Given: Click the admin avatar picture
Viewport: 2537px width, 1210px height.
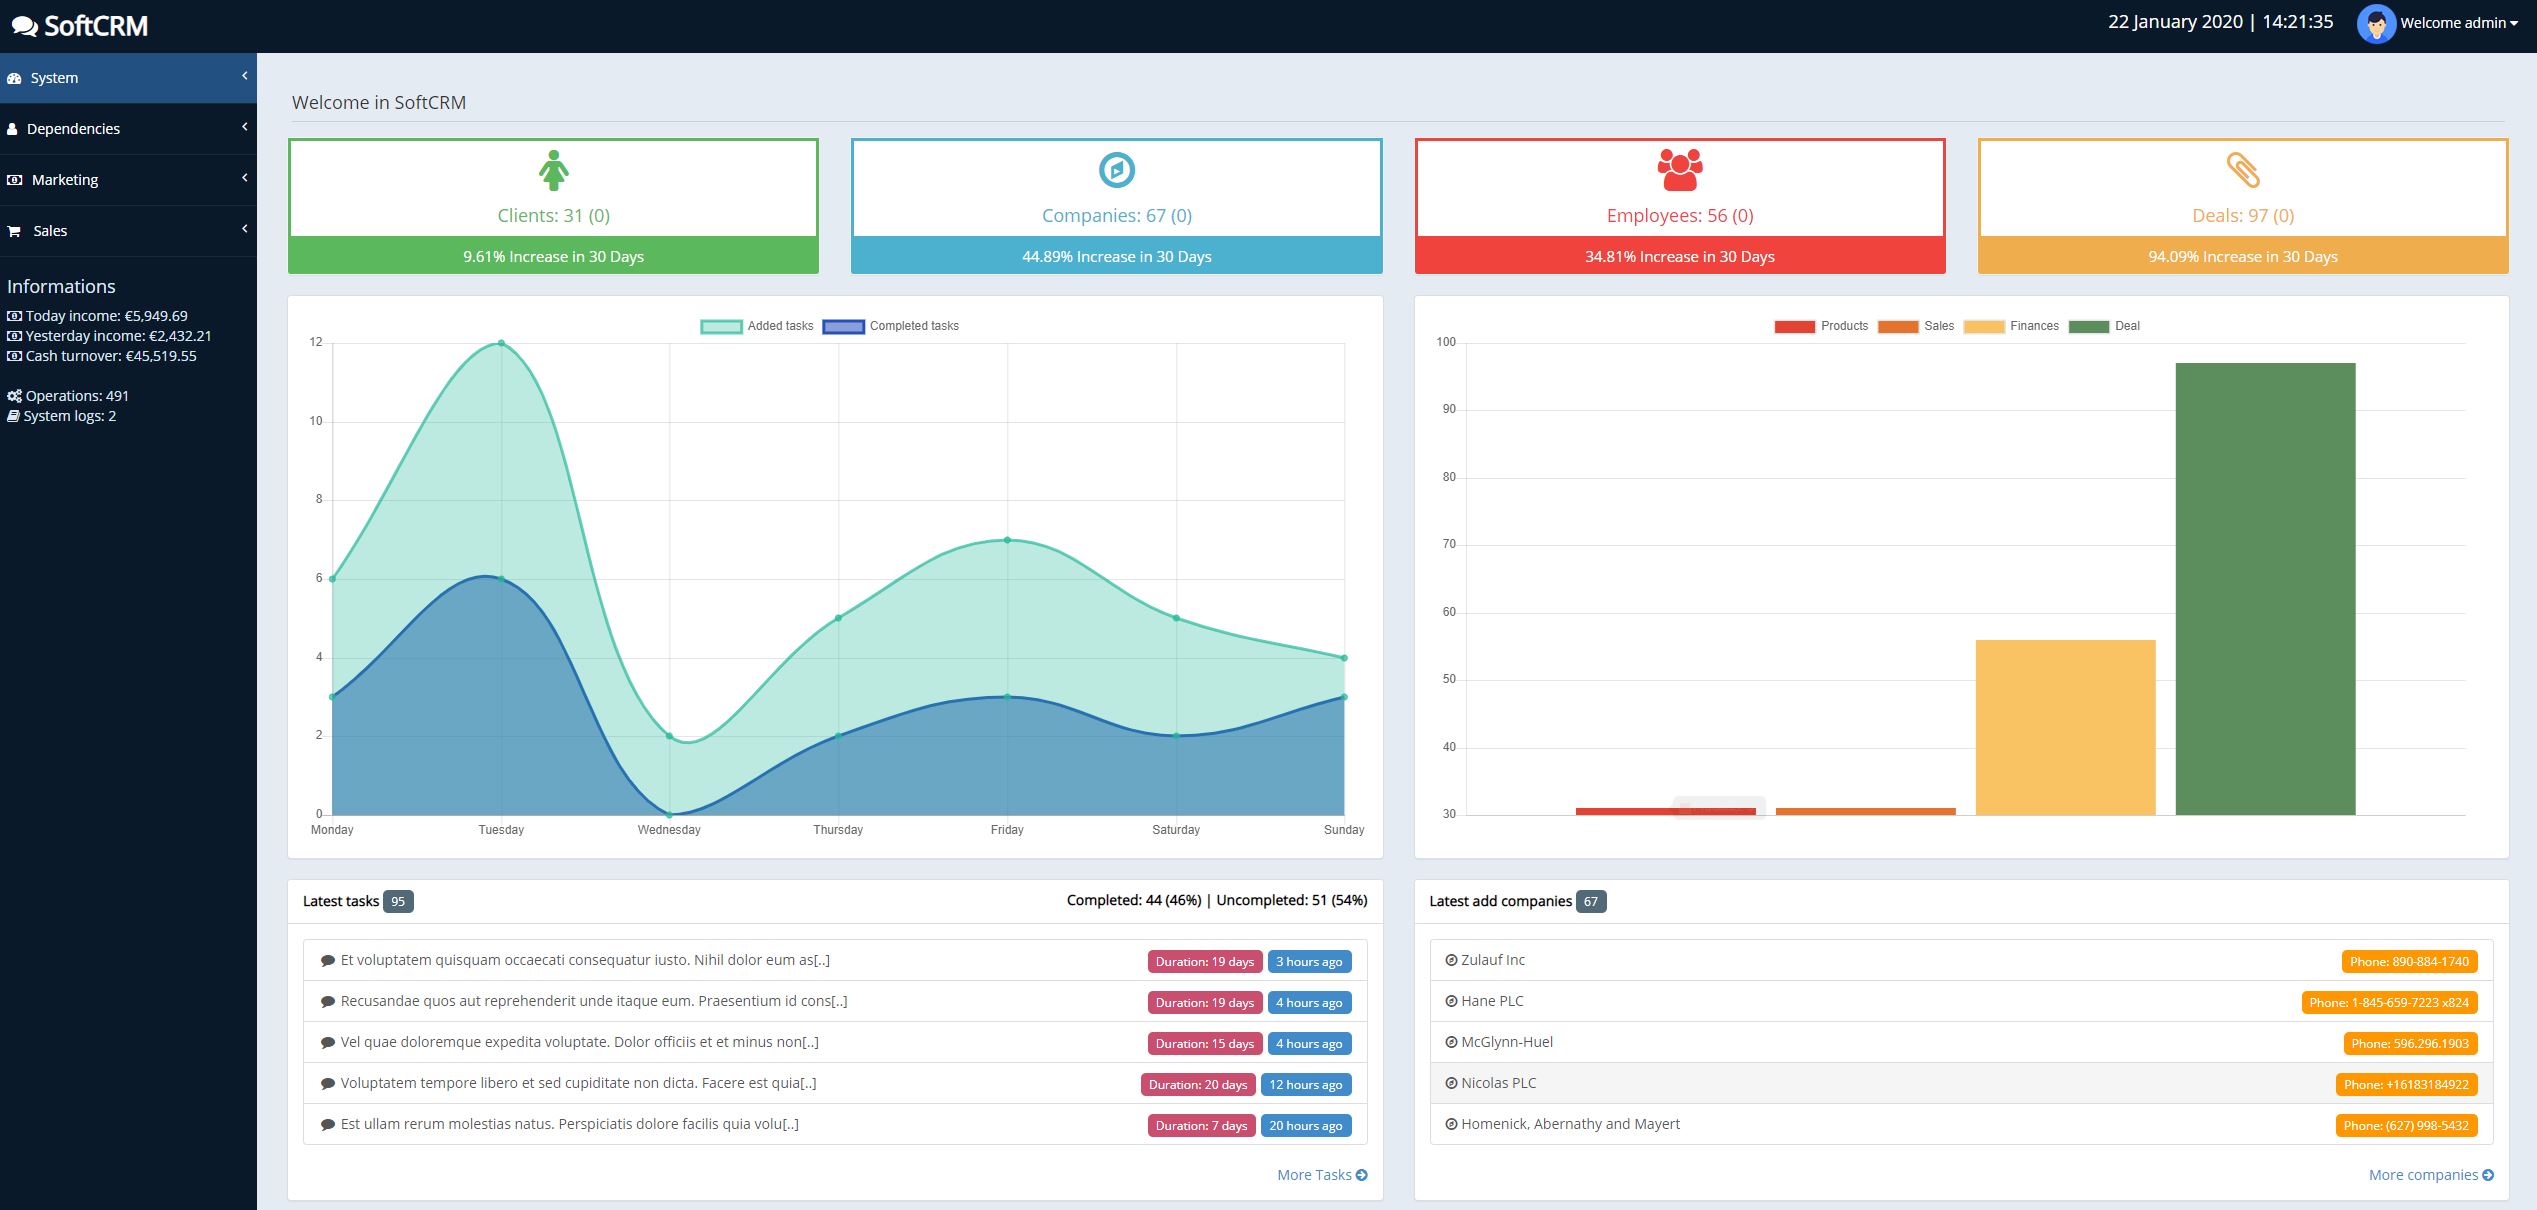Looking at the screenshot, I should point(2376,24).
